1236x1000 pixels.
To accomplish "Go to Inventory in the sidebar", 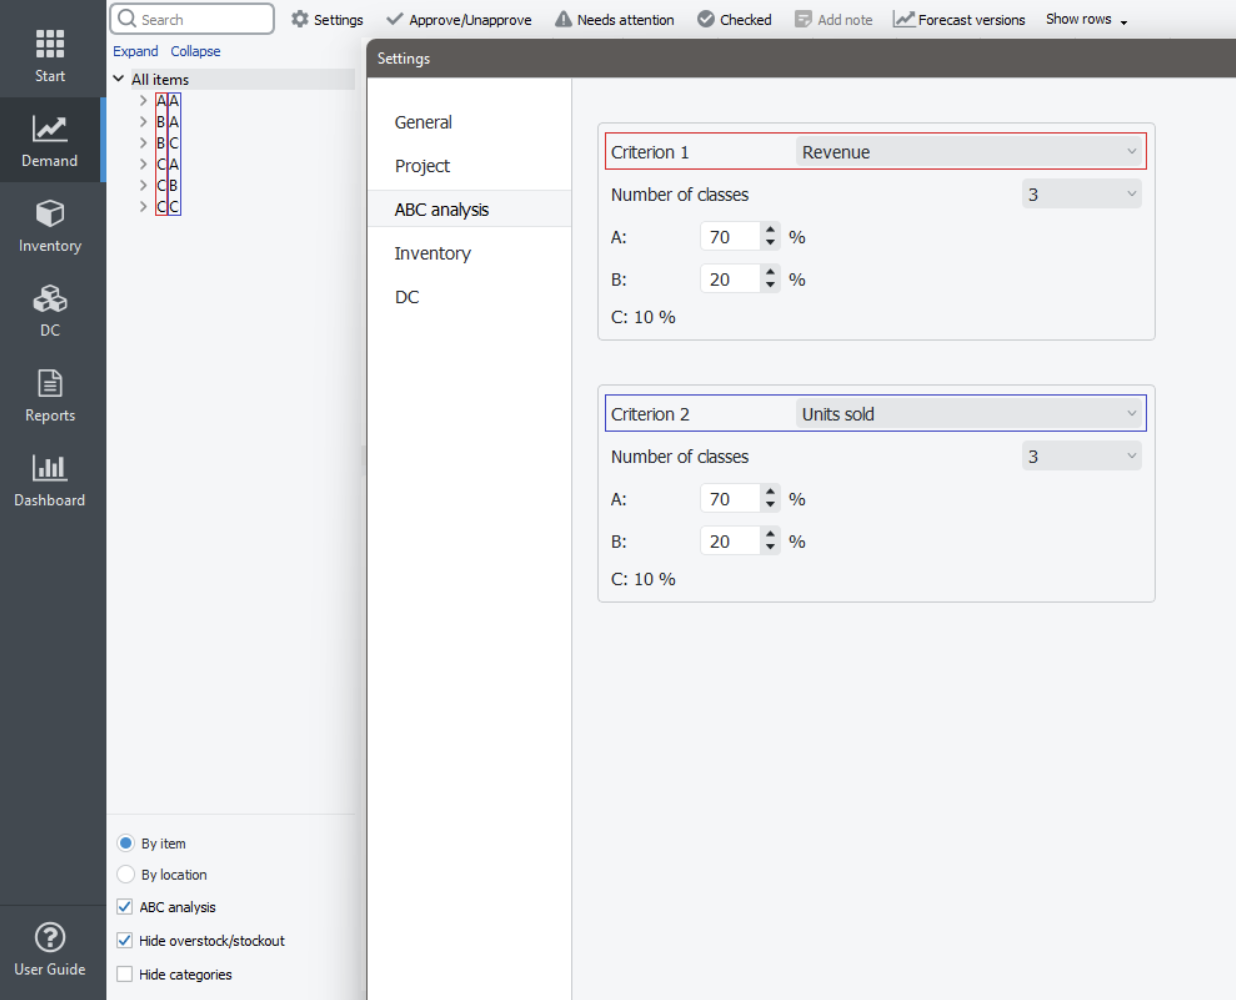I will pyautogui.click(x=50, y=226).
